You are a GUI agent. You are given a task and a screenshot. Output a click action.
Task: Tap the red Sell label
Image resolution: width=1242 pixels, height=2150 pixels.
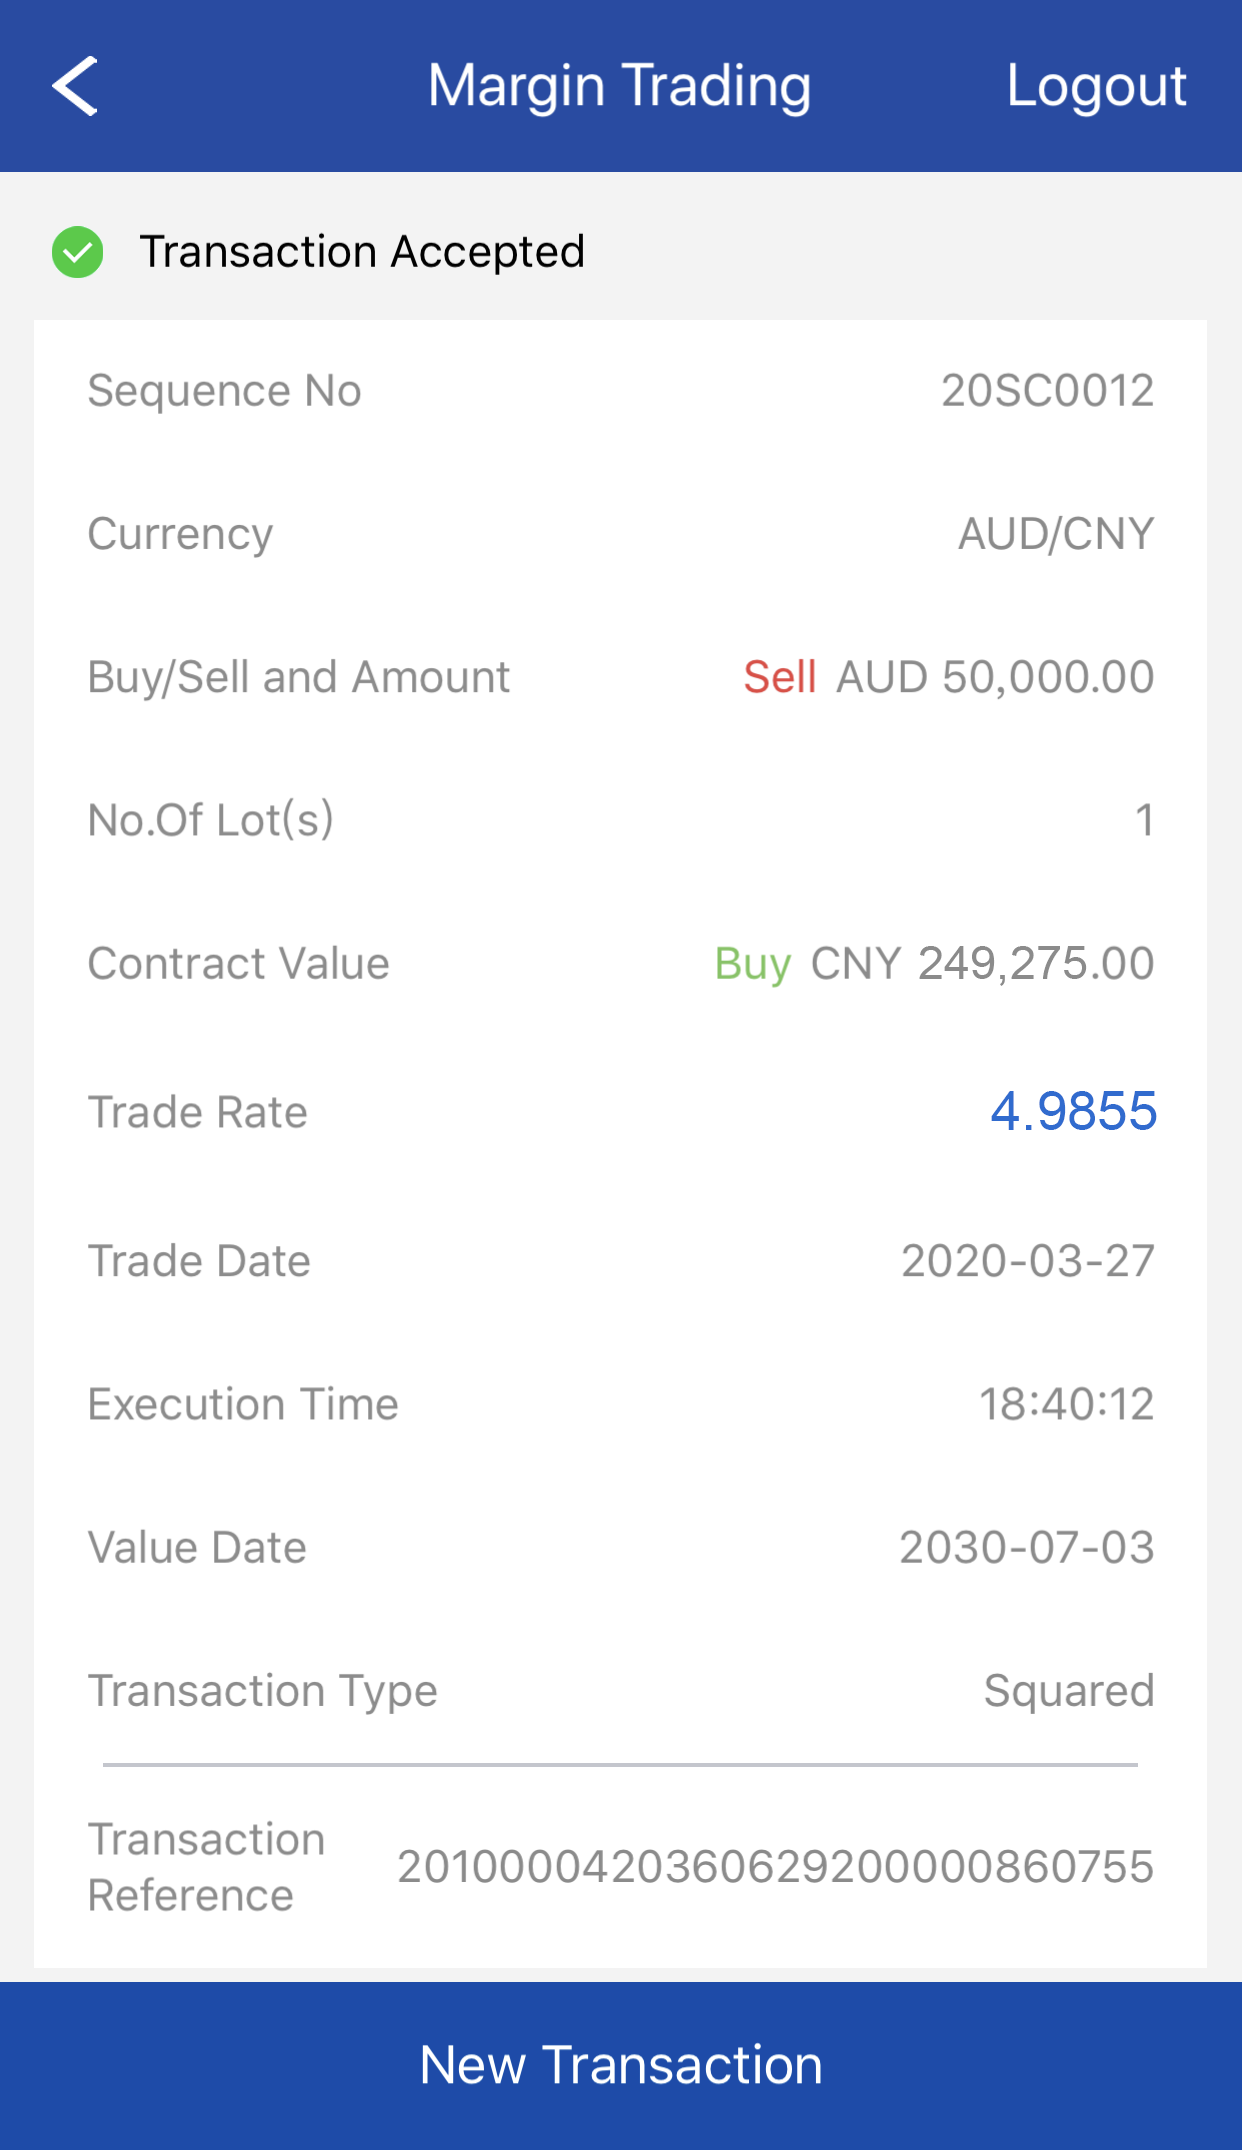coord(780,677)
